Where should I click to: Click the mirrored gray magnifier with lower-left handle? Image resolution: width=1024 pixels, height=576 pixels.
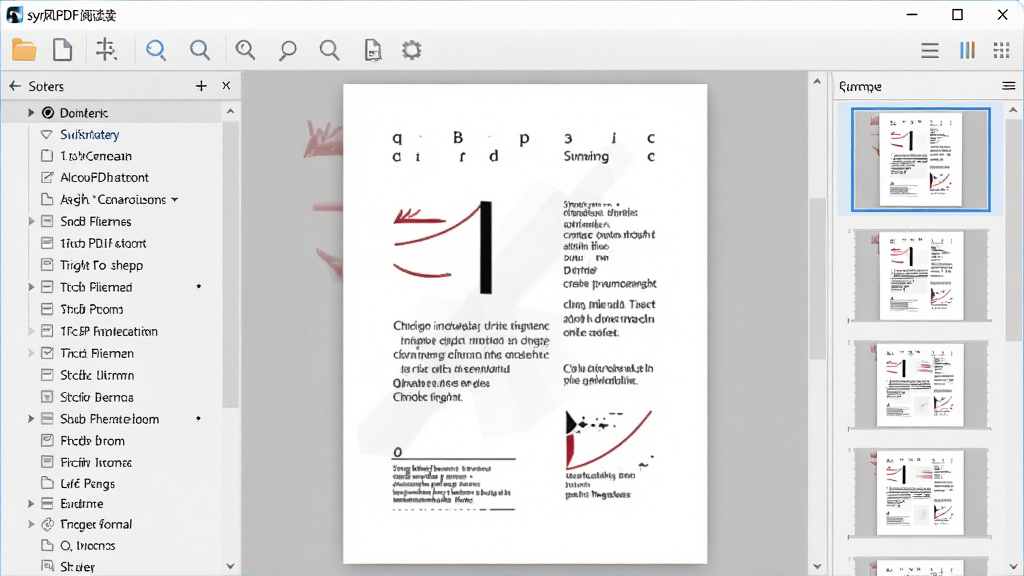point(287,50)
